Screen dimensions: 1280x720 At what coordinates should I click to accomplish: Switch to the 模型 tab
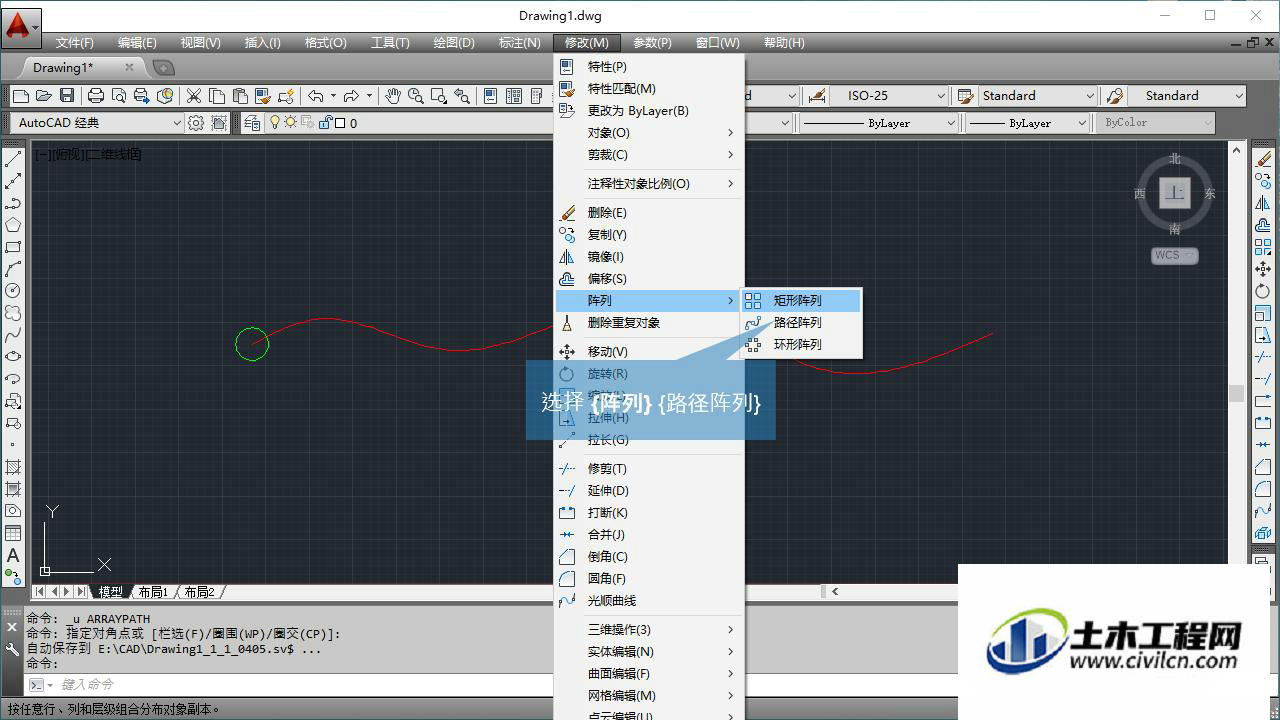[x=110, y=592]
